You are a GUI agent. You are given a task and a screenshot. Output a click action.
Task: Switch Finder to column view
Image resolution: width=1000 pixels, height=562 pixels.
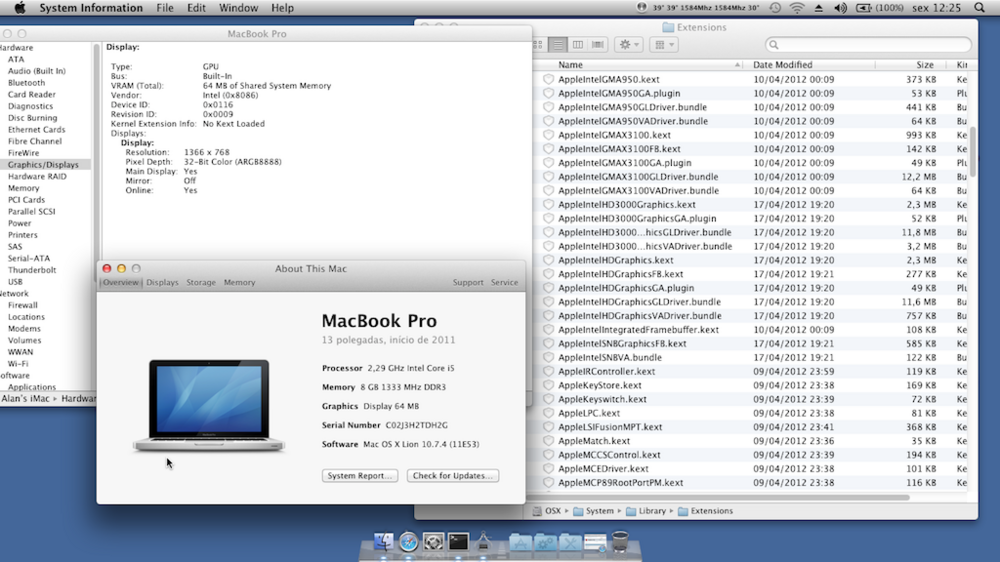[576, 45]
